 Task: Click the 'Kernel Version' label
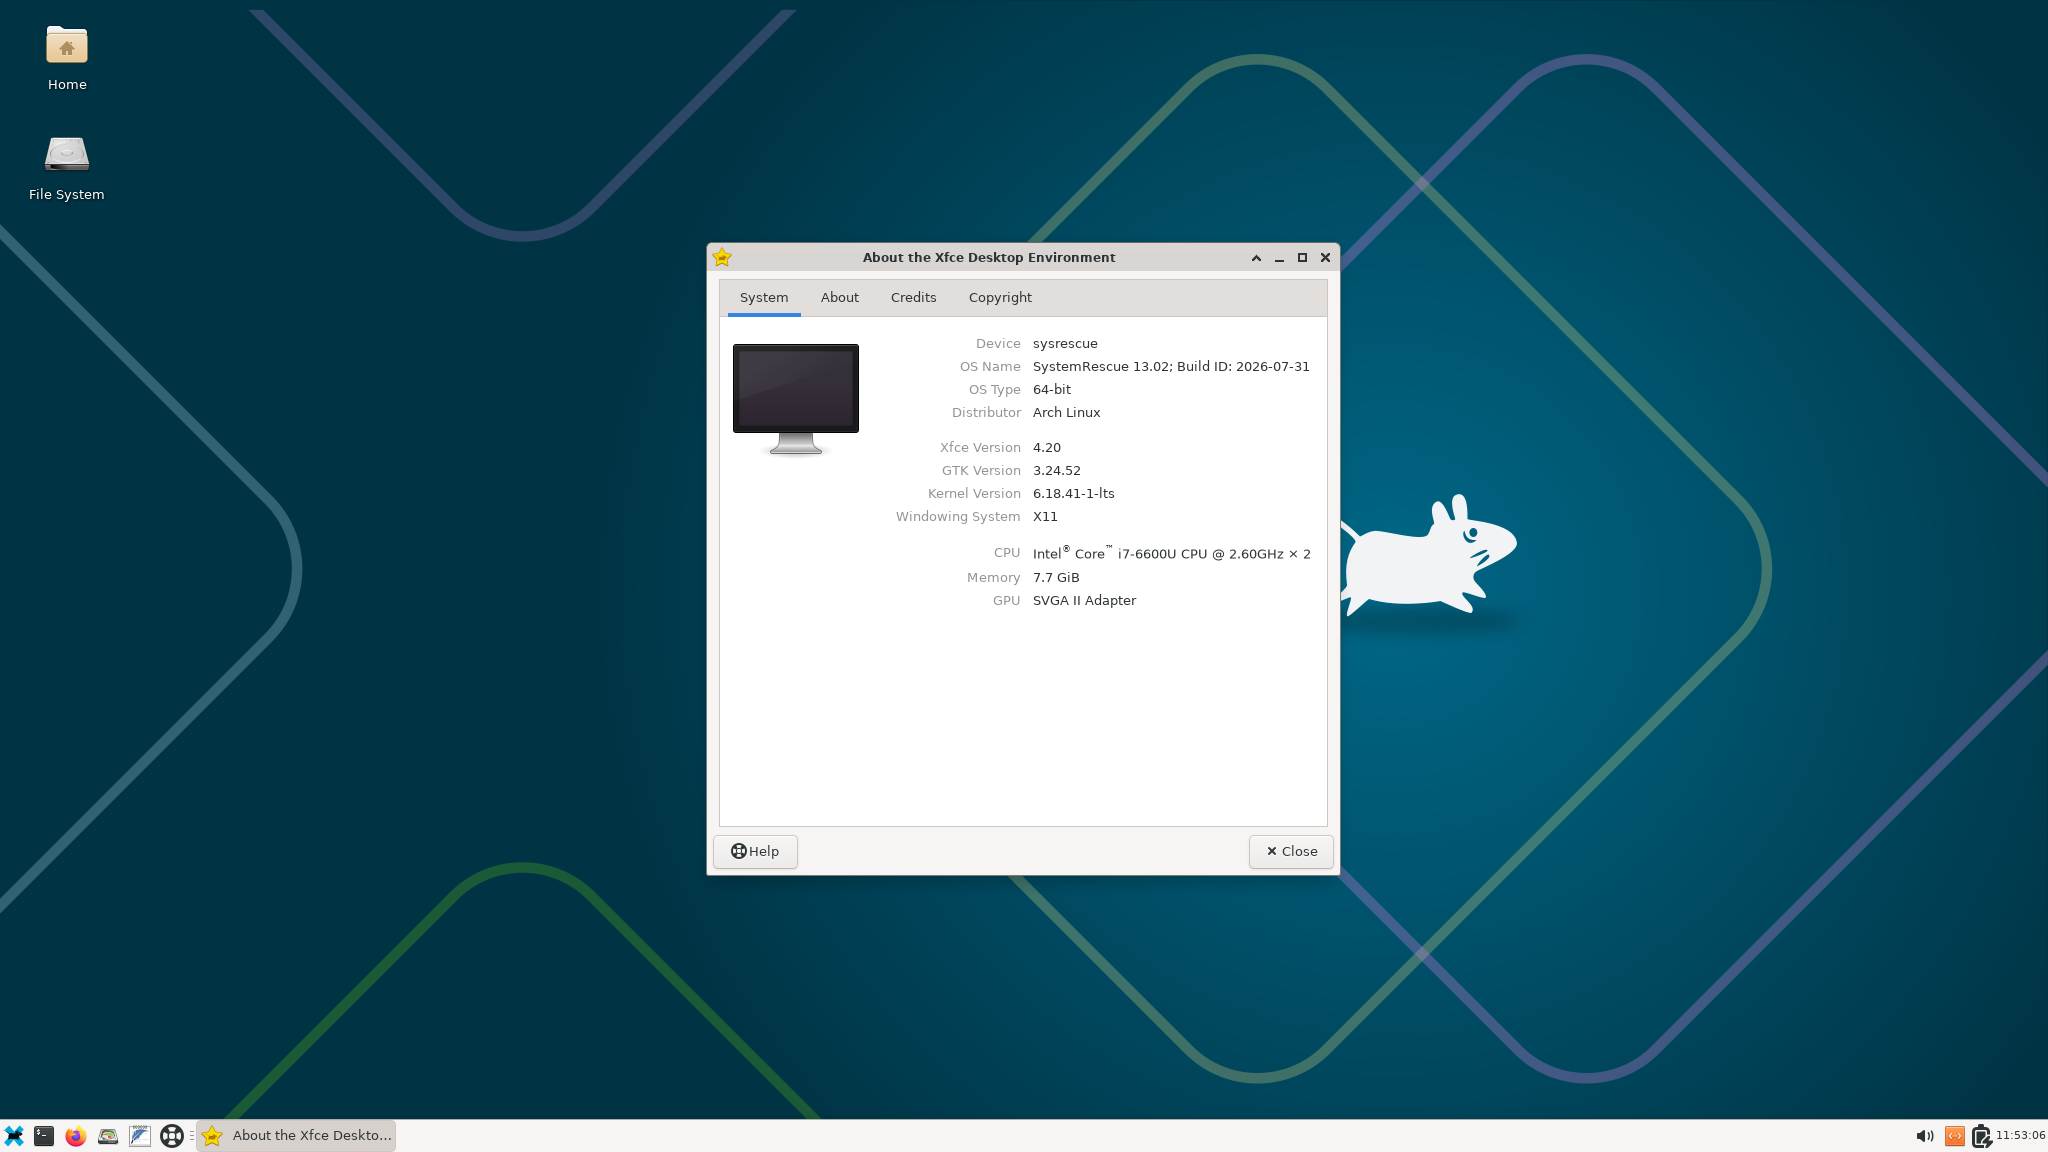974,494
